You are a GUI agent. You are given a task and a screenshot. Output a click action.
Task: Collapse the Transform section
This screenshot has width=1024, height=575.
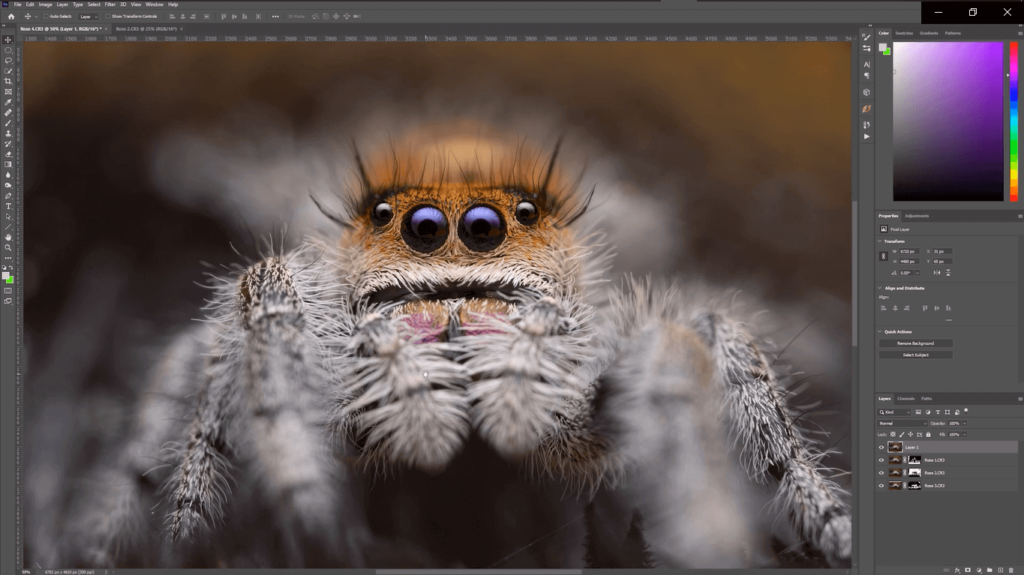click(880, 241)
